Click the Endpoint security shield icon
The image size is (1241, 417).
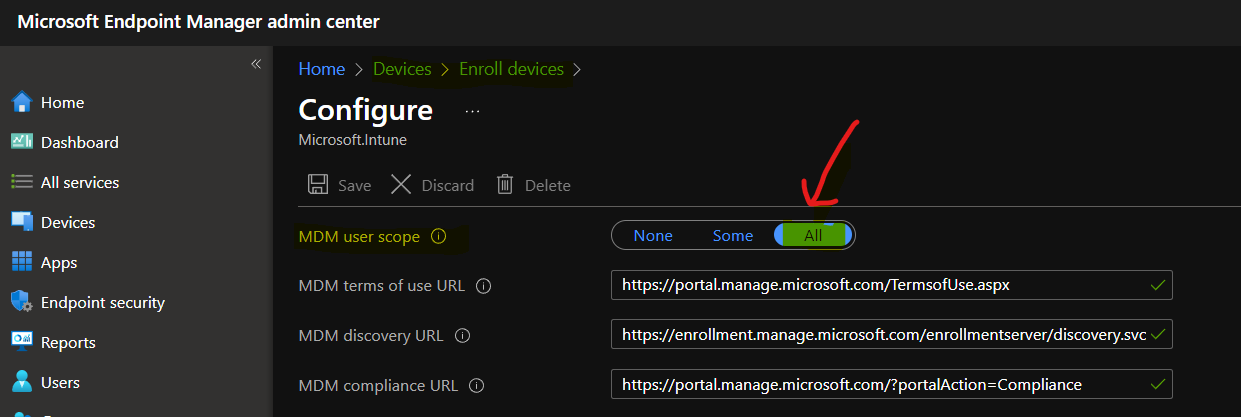click(22, 302)
